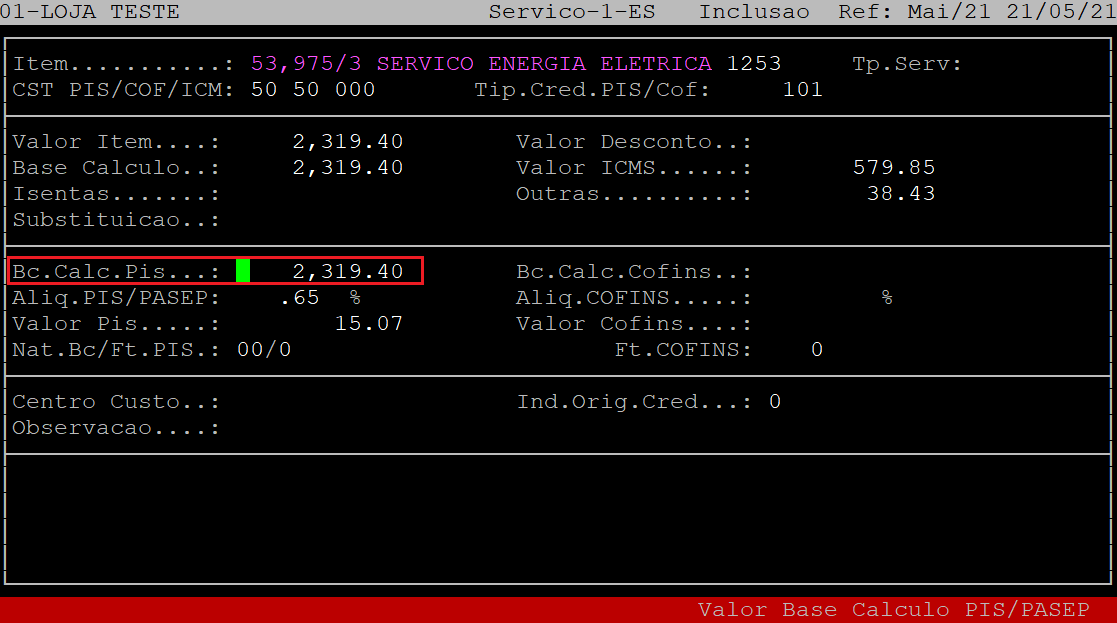
Task: Click the Valor Base Calculo PIS/PASEP status message
Action: [893, 610]
